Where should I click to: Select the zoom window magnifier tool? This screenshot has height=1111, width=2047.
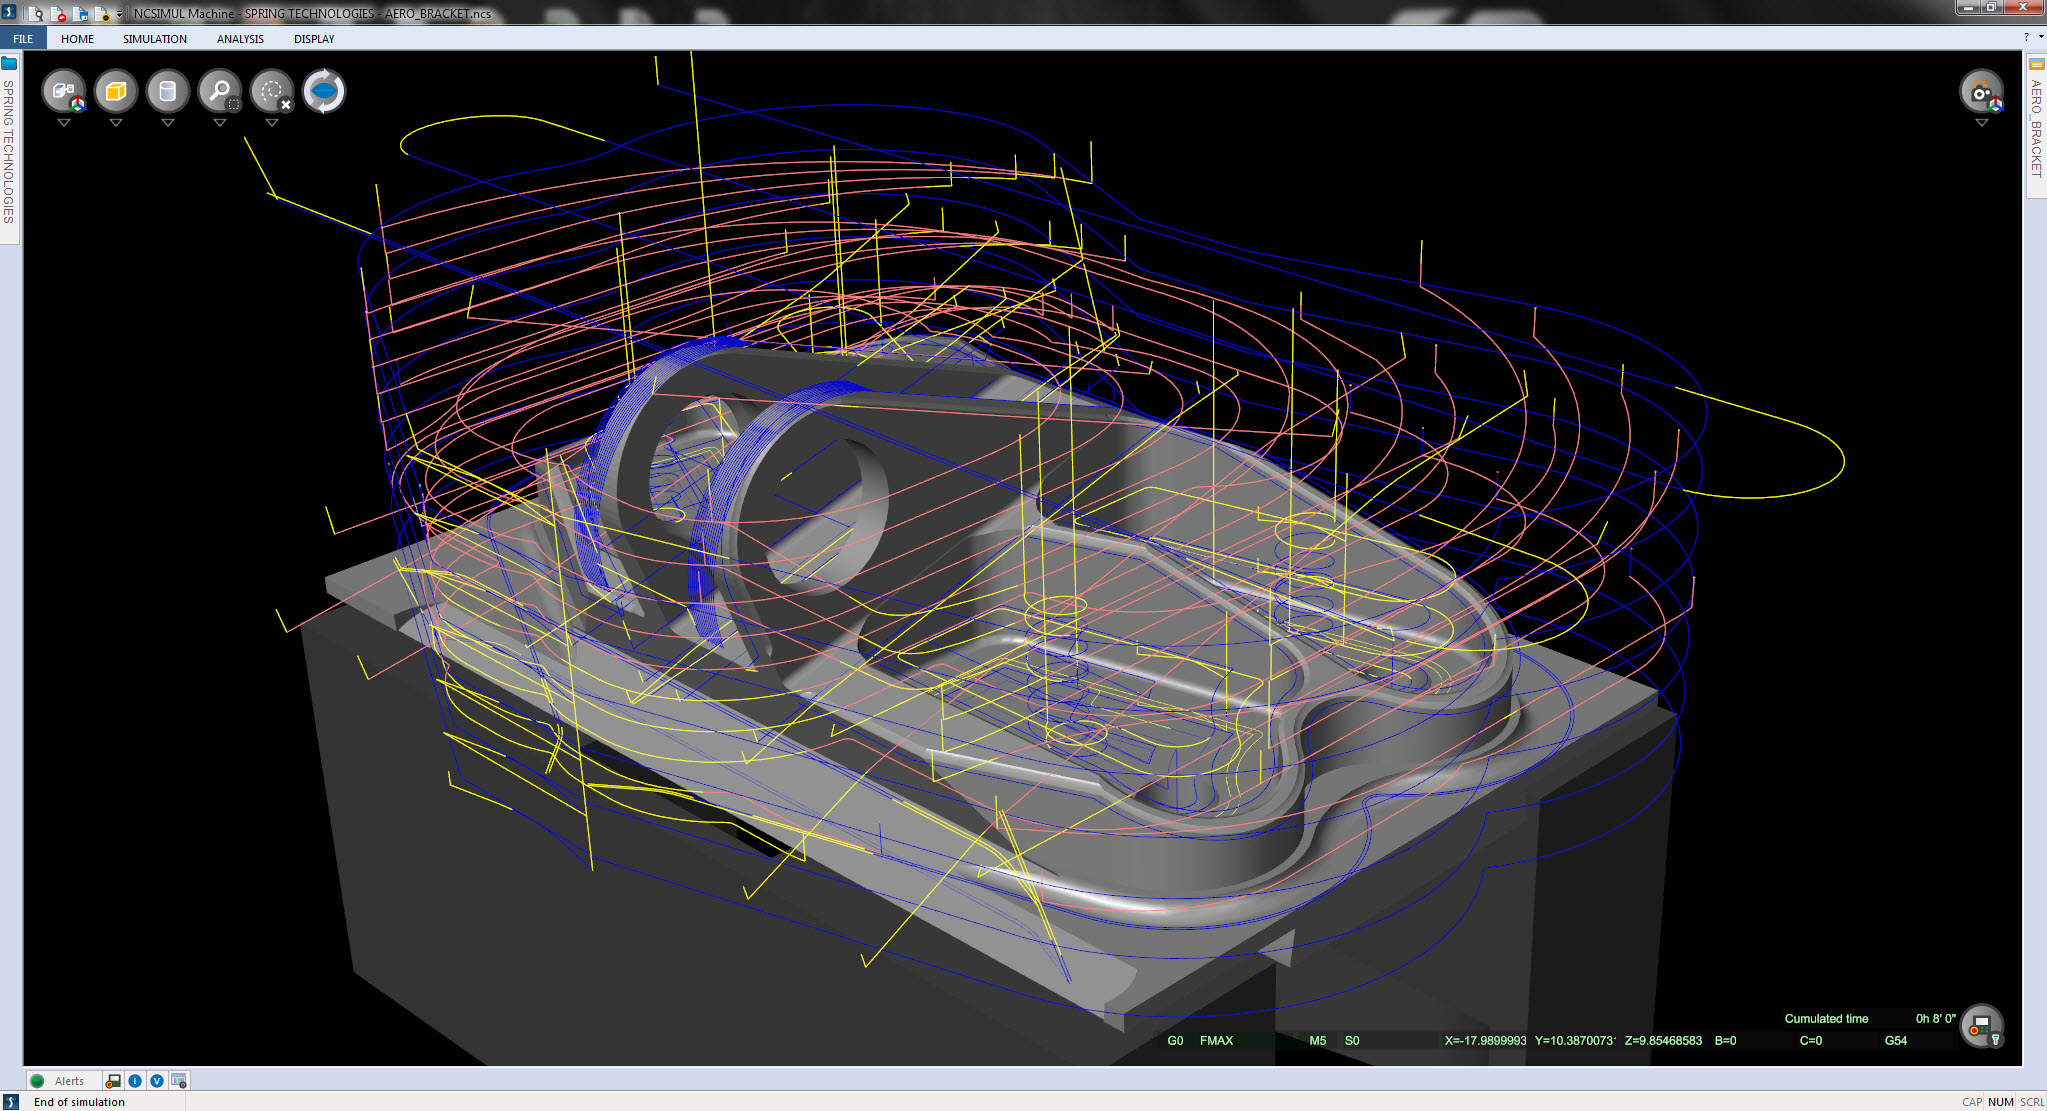click(x=220, y=92)
